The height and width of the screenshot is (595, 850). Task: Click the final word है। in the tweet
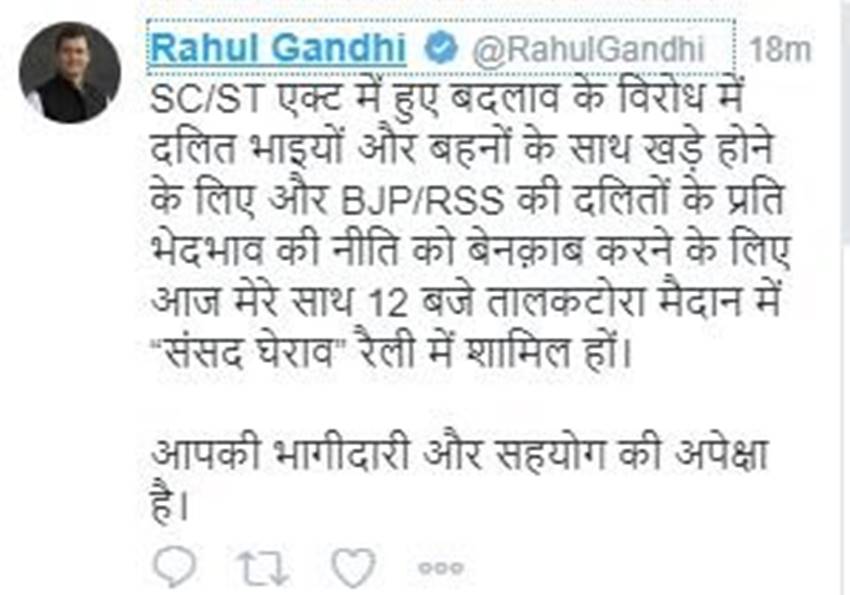click(170, 505)
